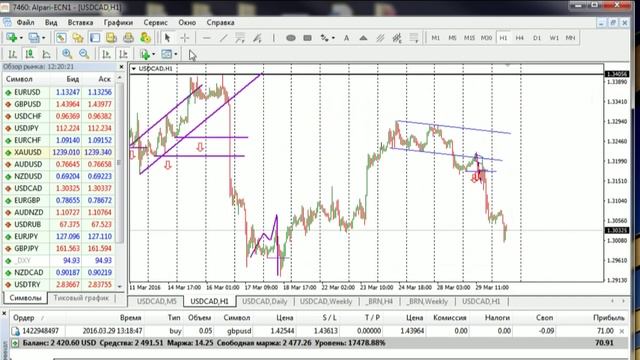Image resolution: width=640 pixels, height=360 pixels.
Task: Switch chart to candlesticks type
Action: tap(29, 54)
